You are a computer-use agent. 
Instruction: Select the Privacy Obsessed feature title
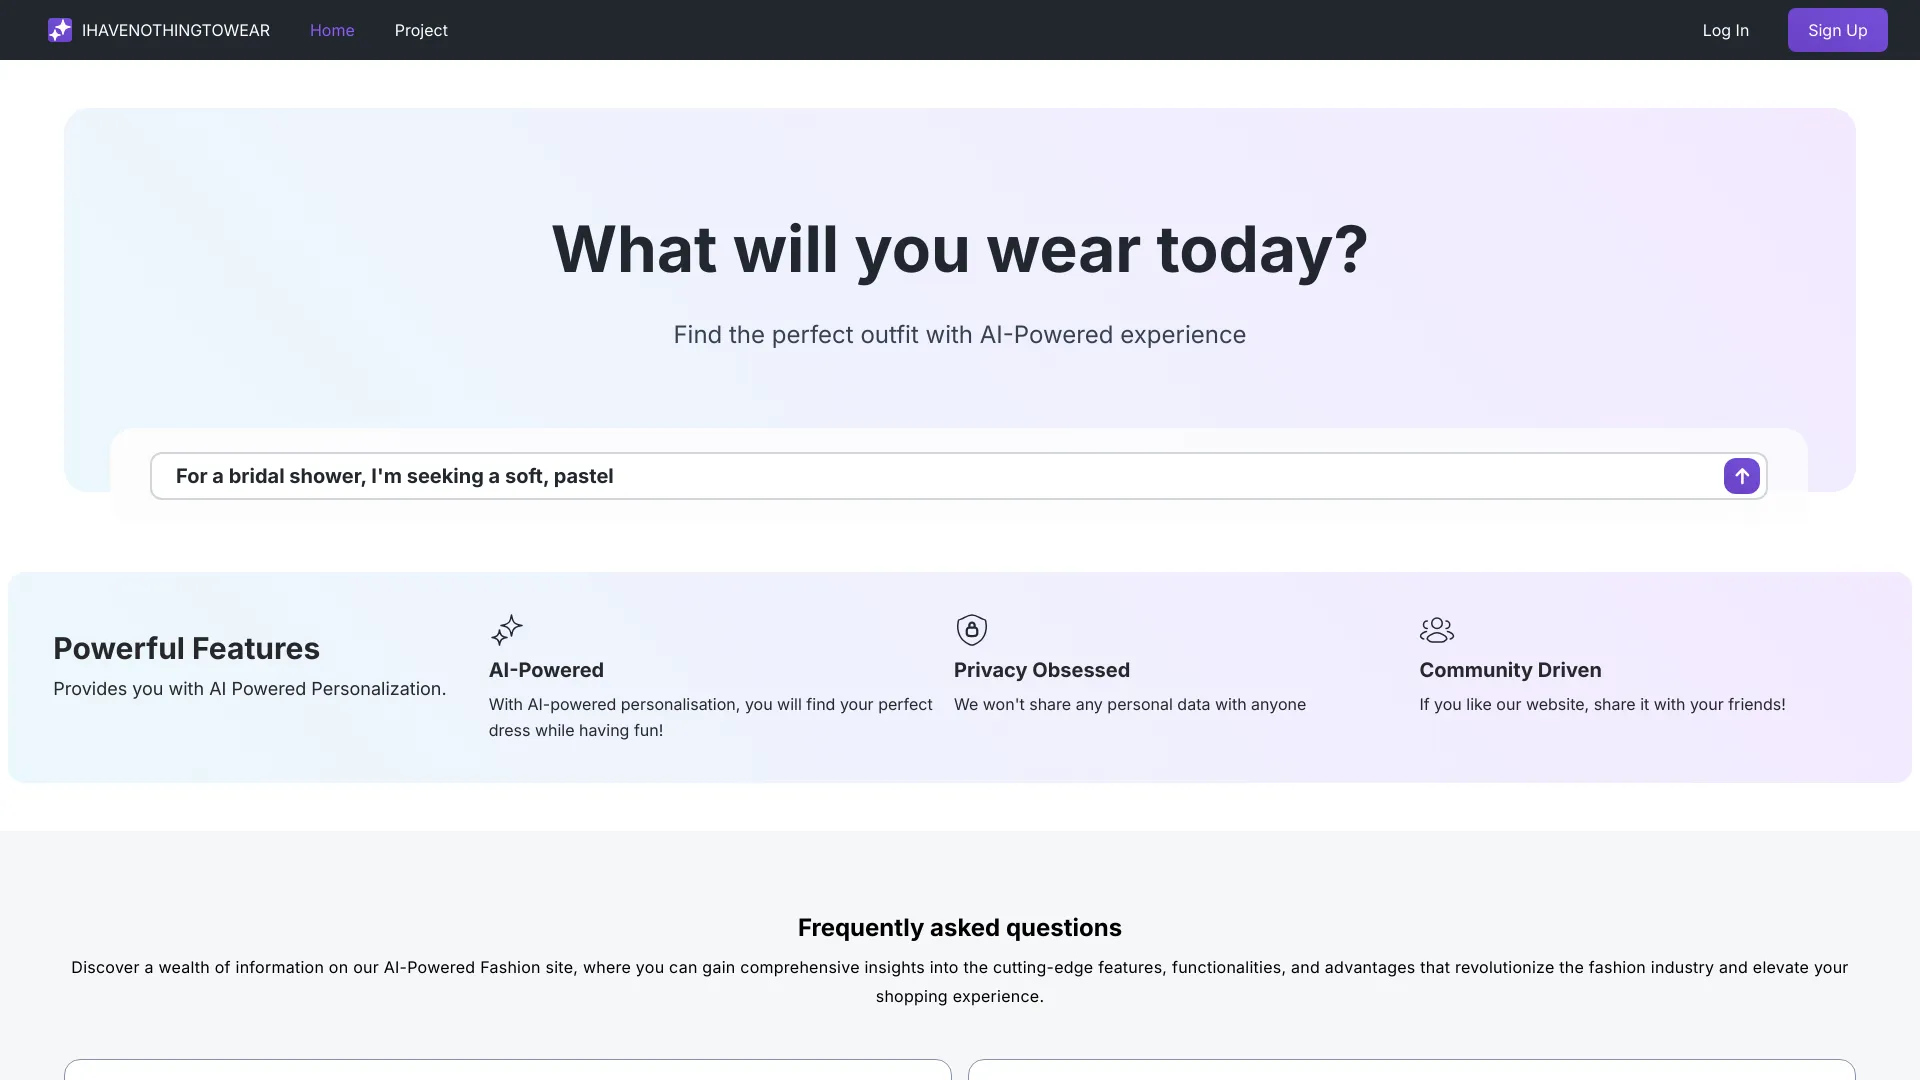[1041, 670]
